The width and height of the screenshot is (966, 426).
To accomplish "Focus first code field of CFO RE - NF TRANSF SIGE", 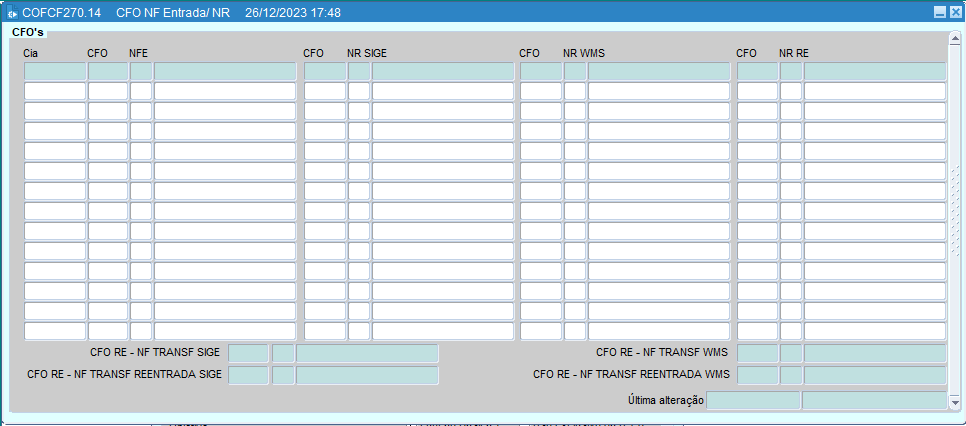I will point(248,353).
